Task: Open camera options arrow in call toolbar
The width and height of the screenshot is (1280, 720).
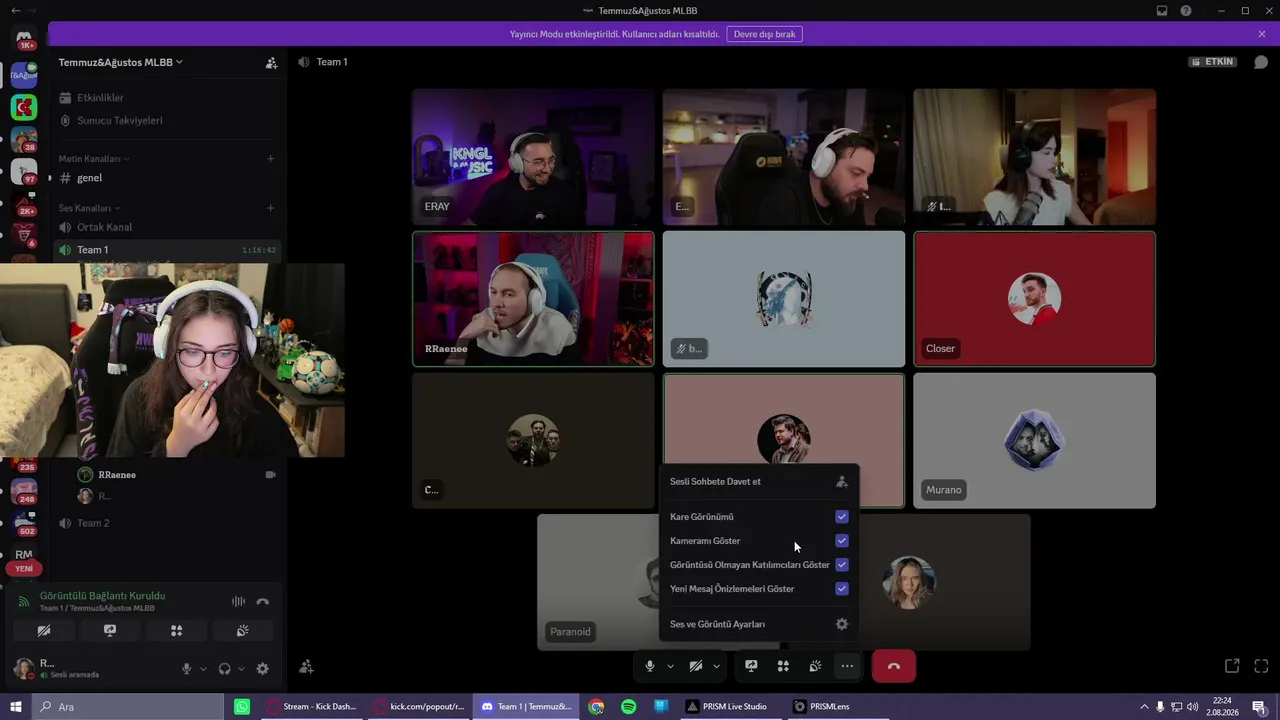Action: [716, 666]
